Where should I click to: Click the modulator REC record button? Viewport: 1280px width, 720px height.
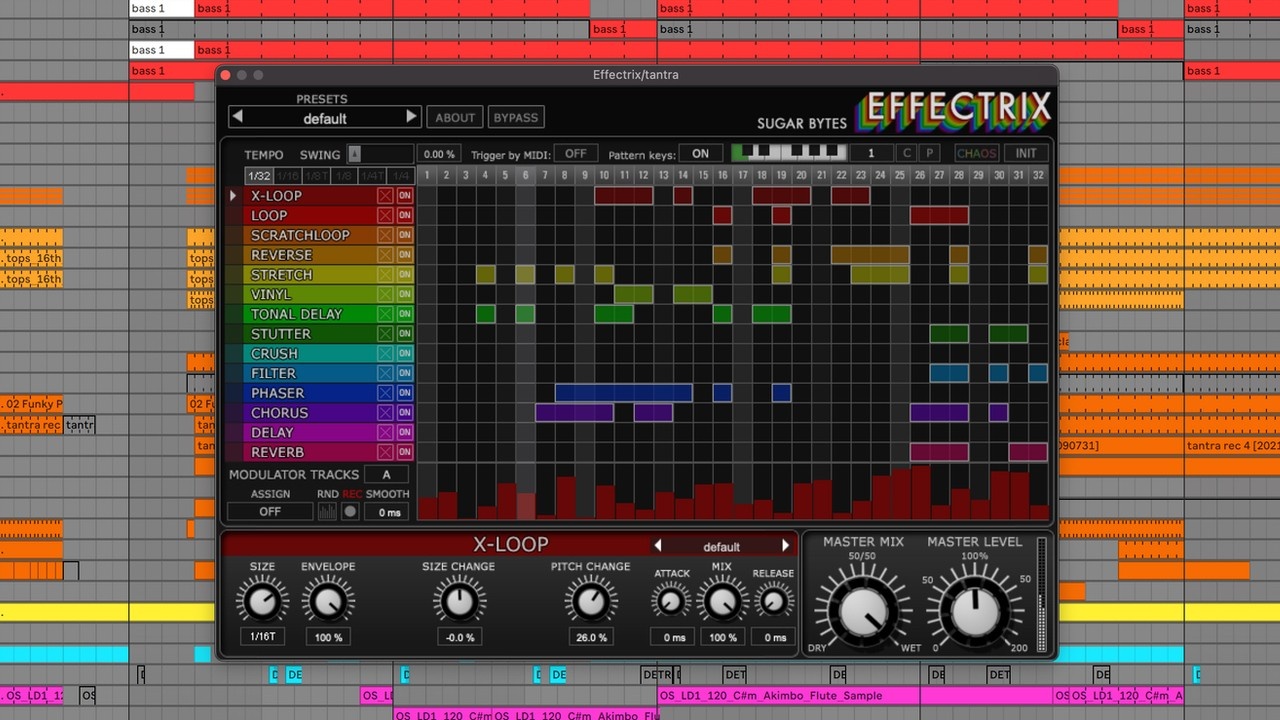pyautogui.click(x=350, y=511)
